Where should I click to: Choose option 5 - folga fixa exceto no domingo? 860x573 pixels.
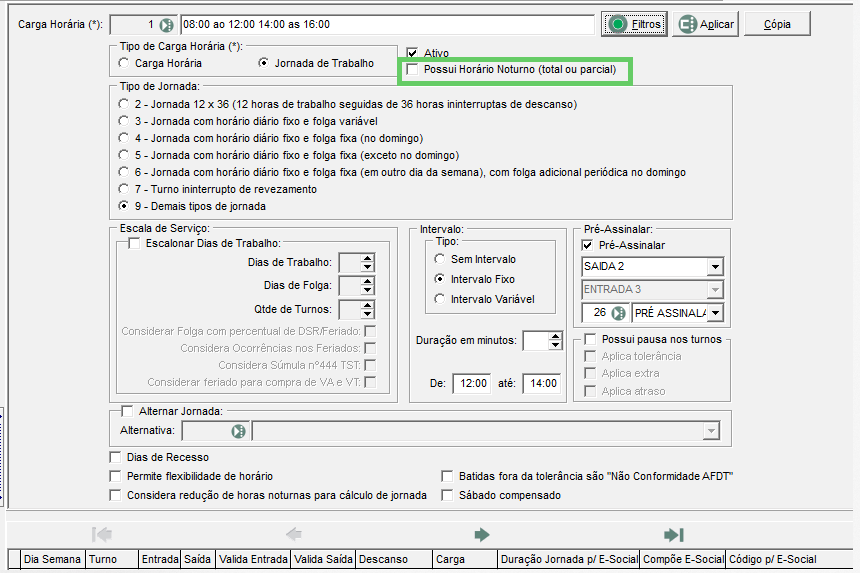(124, 155)
